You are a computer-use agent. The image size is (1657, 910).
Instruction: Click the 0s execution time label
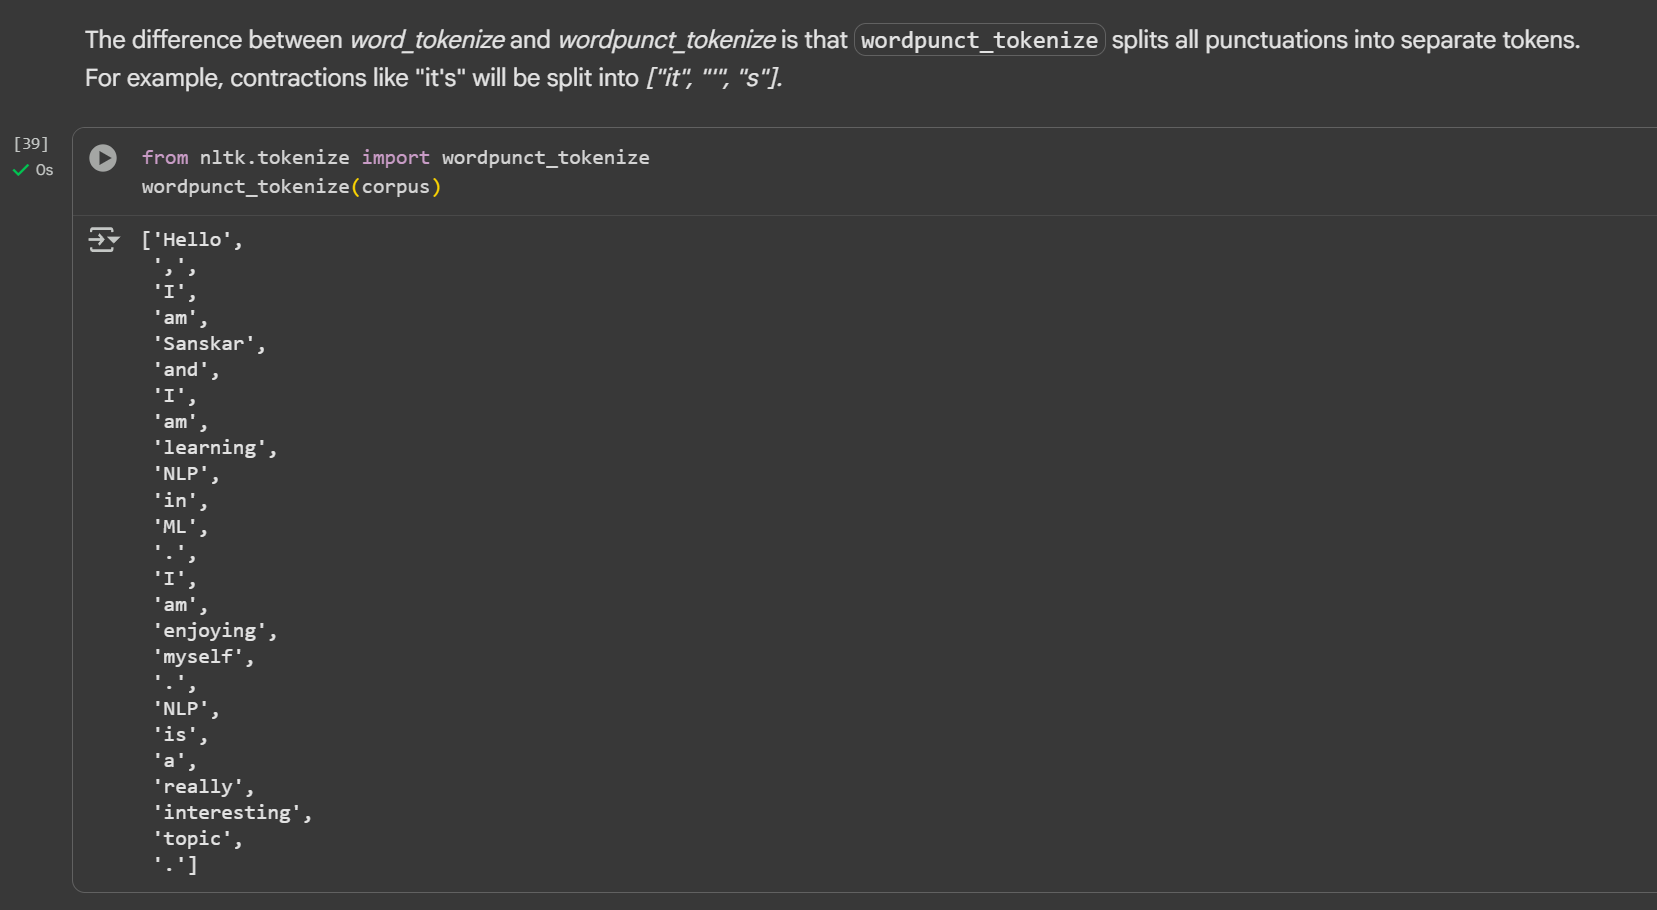tap(45, 171)
